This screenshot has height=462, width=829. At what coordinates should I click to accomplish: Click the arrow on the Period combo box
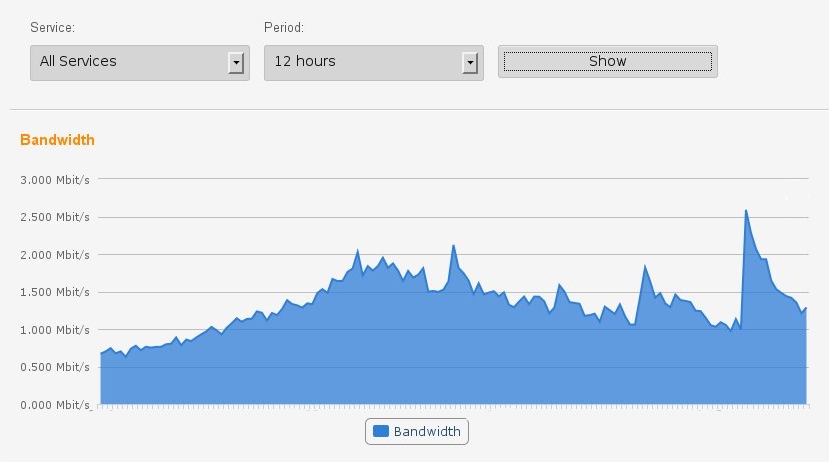[x=470, y=63]
